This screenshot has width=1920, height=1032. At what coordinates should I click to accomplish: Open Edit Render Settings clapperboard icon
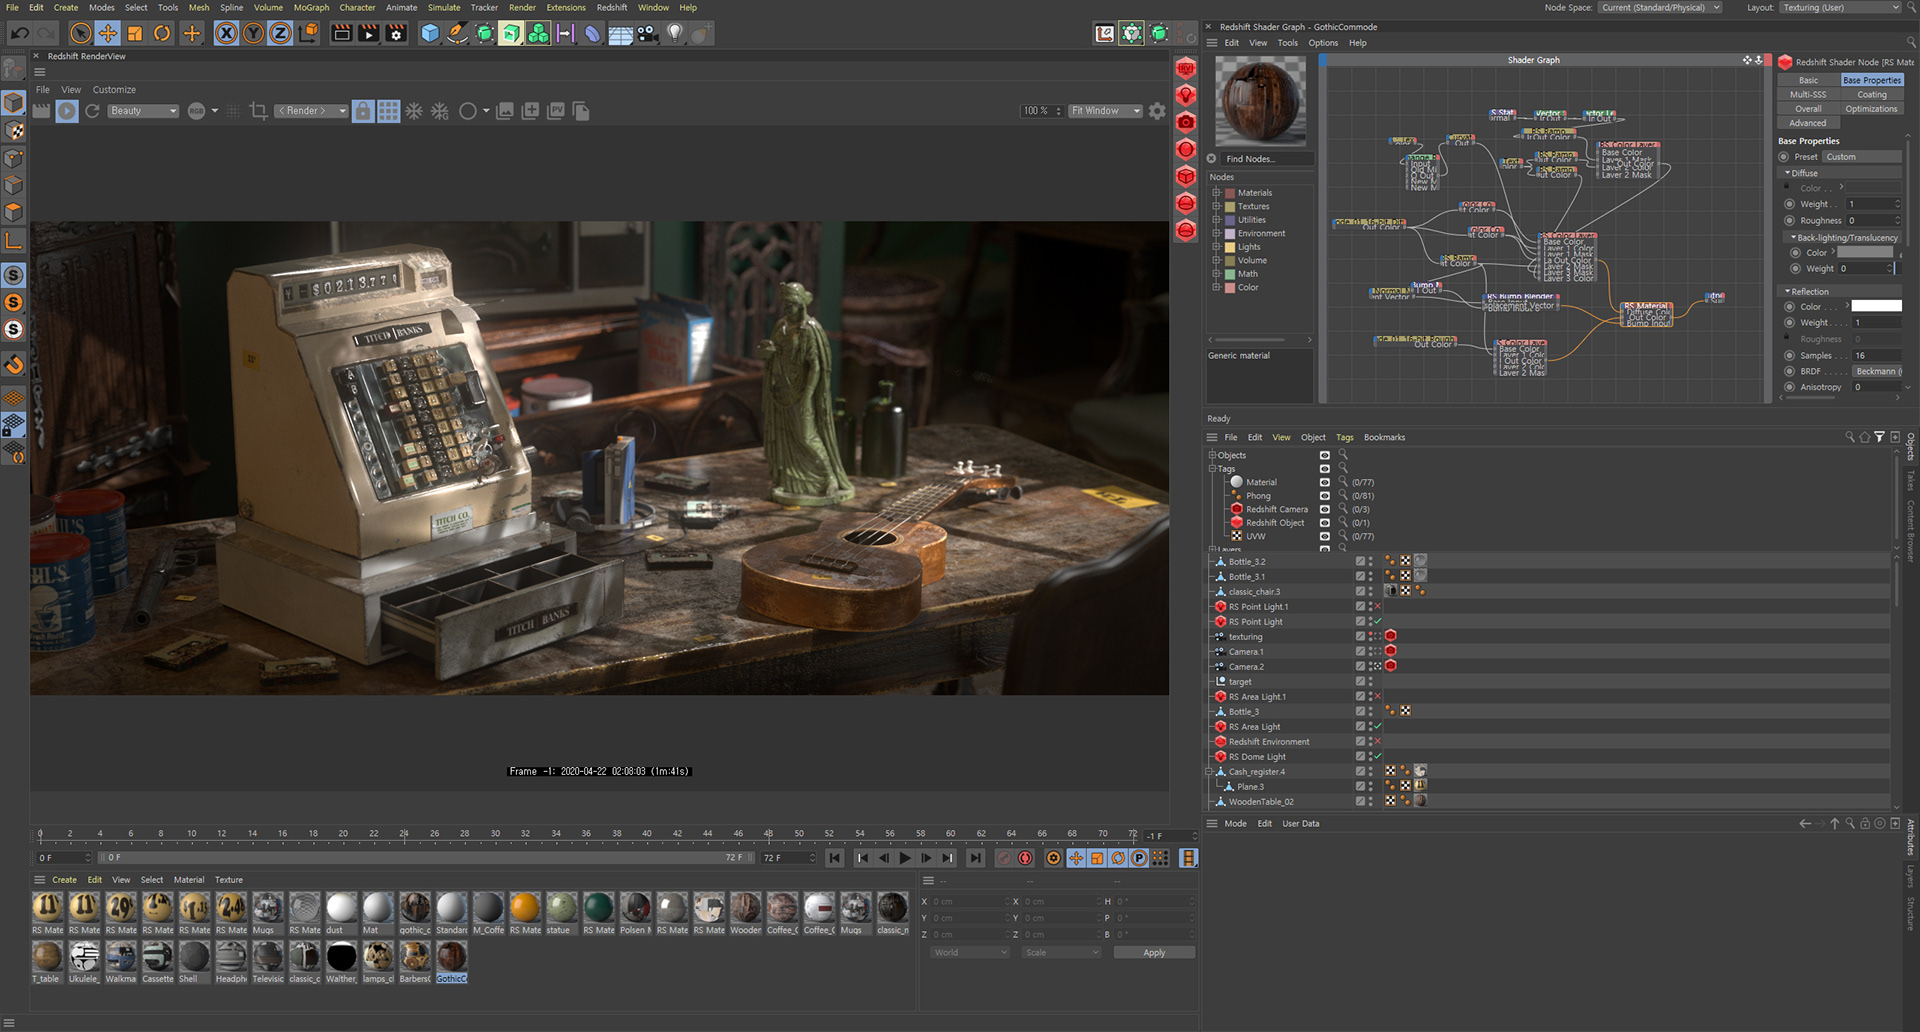pyautogui.click(x=396, y=34)
